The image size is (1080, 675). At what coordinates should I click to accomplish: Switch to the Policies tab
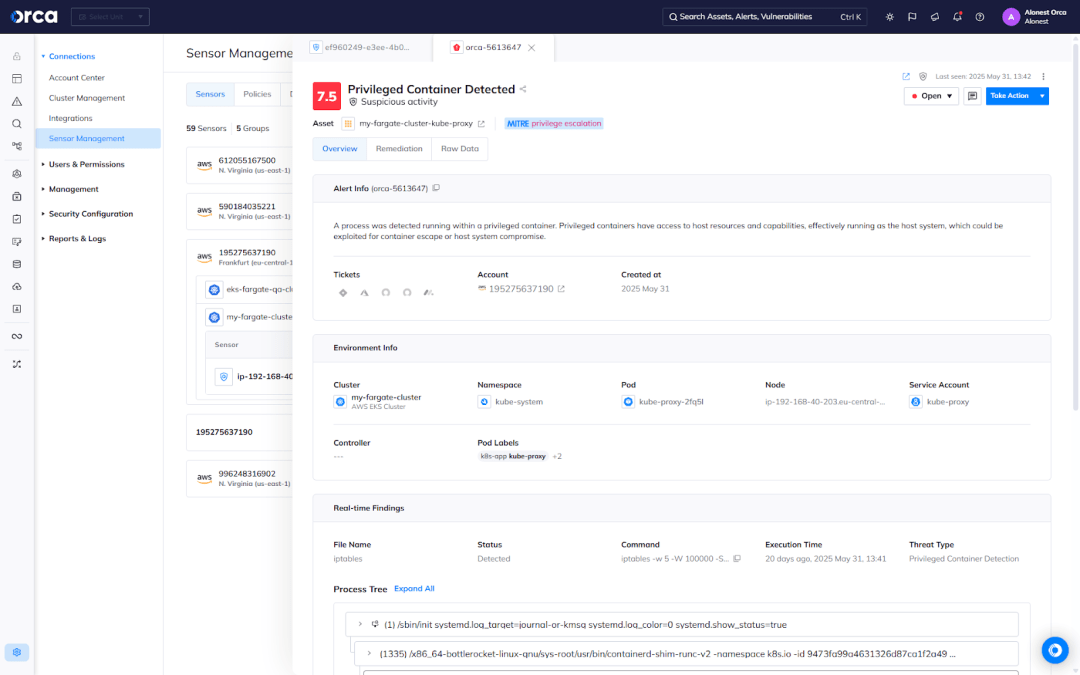coord(257,94)
